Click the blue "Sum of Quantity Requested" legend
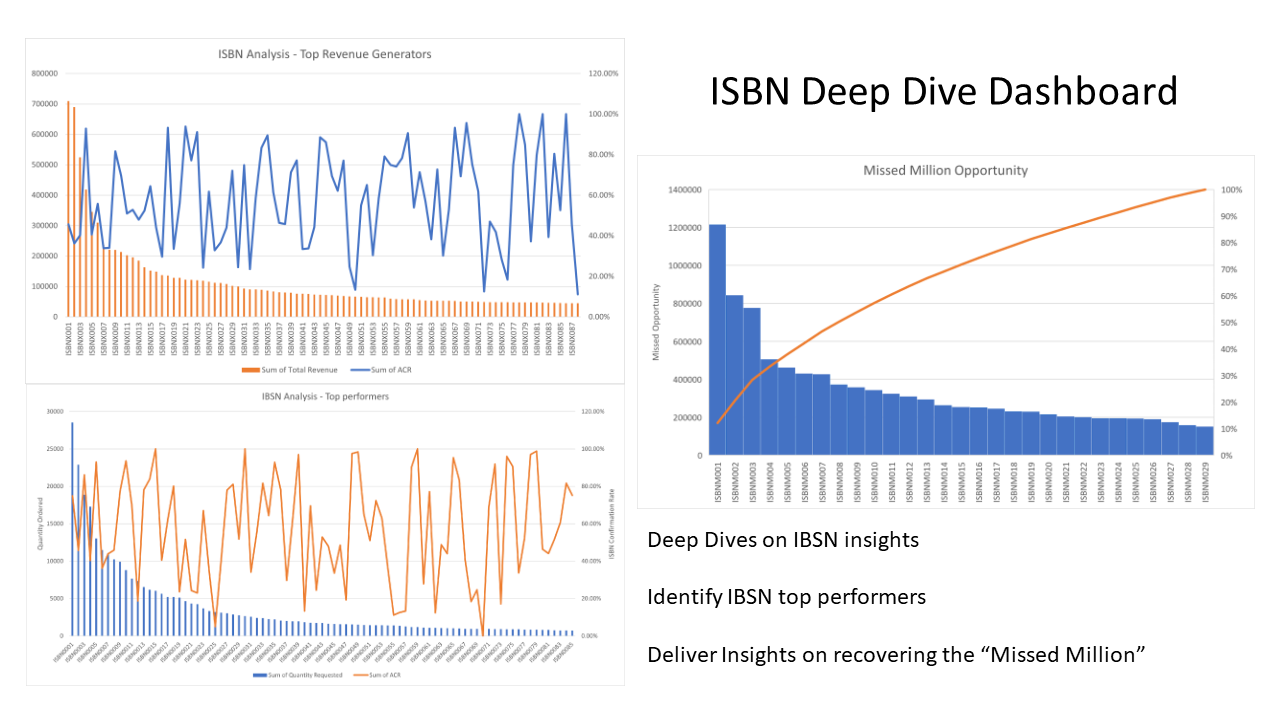This screenshot has width=1280, height=720. 262,675
